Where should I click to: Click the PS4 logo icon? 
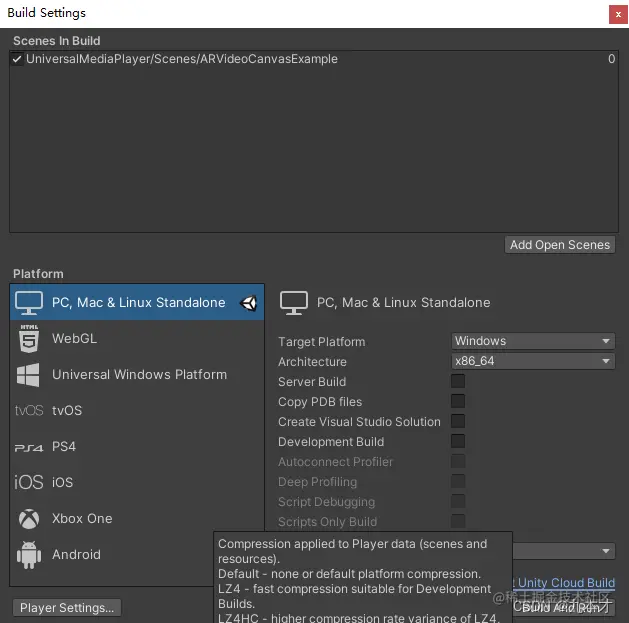29,447
